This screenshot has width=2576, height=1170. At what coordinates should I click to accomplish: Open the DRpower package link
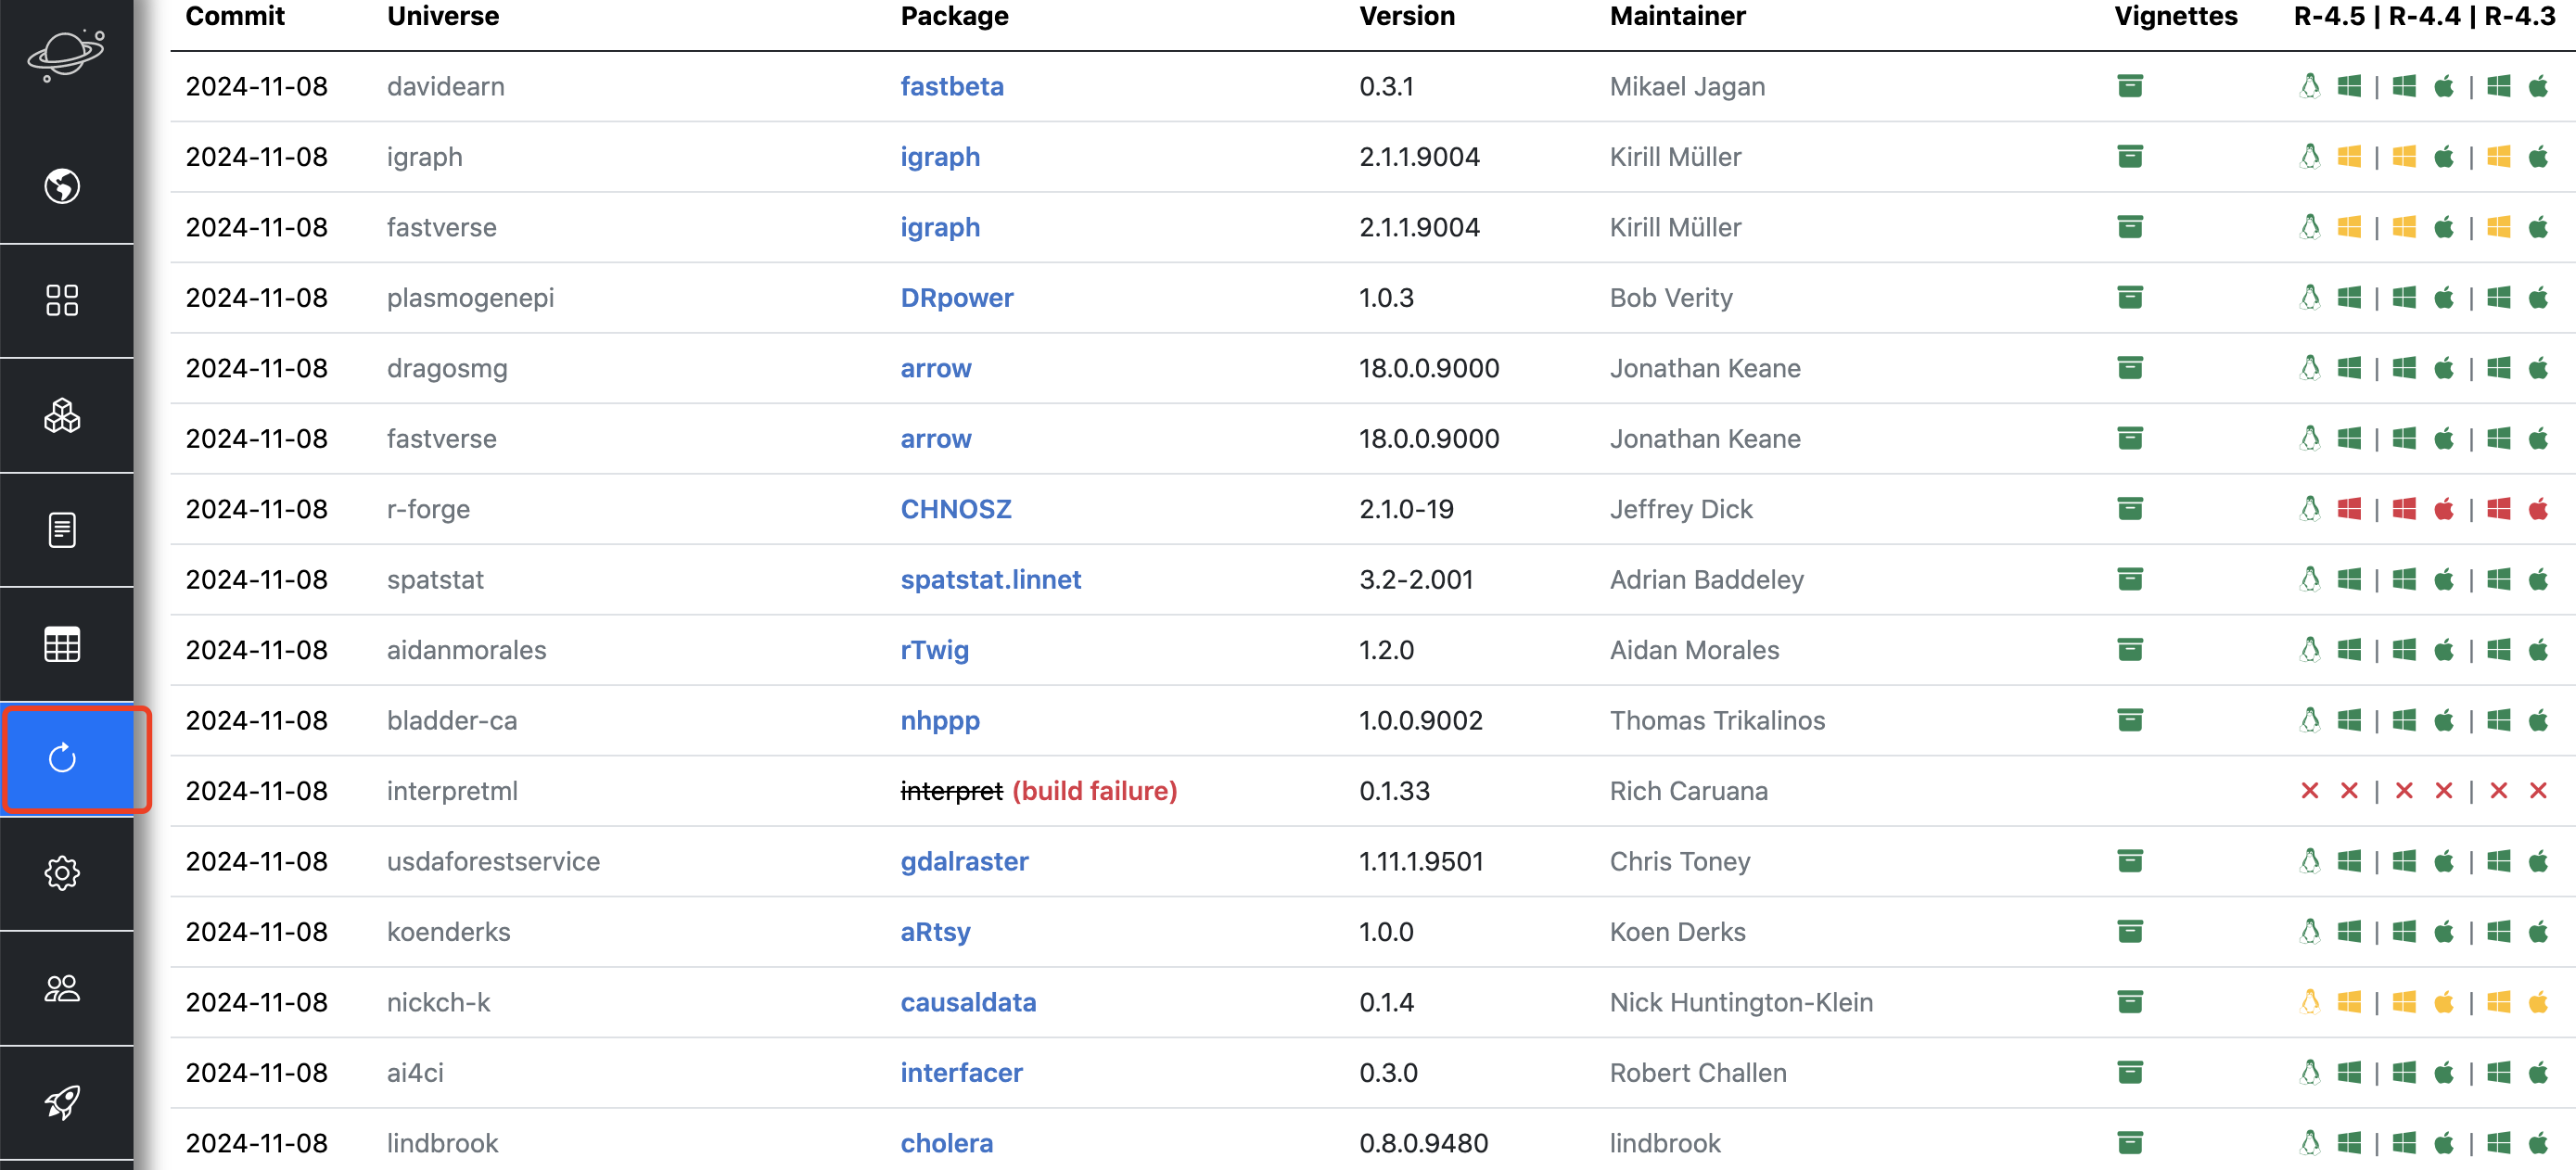tap(956, 298)
